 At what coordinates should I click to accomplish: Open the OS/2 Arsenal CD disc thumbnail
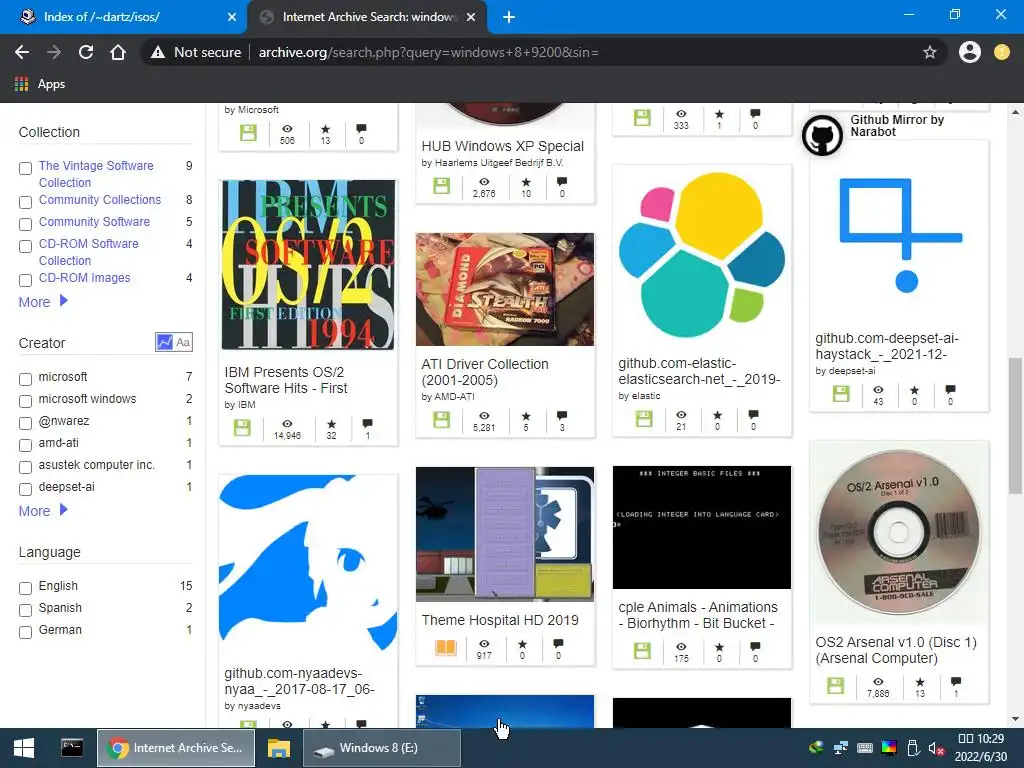pyautogui.click(x=899, y=533)
